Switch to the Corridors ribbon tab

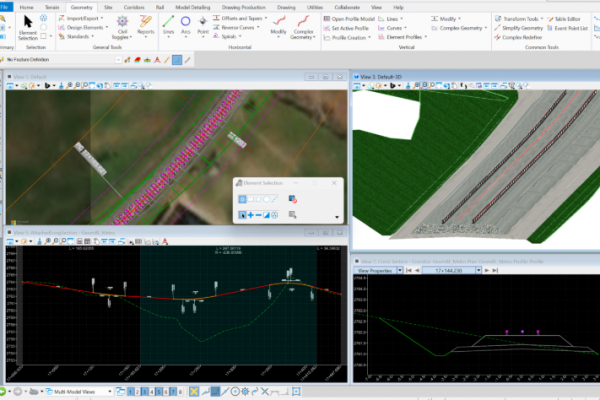(x=132, y=6)
